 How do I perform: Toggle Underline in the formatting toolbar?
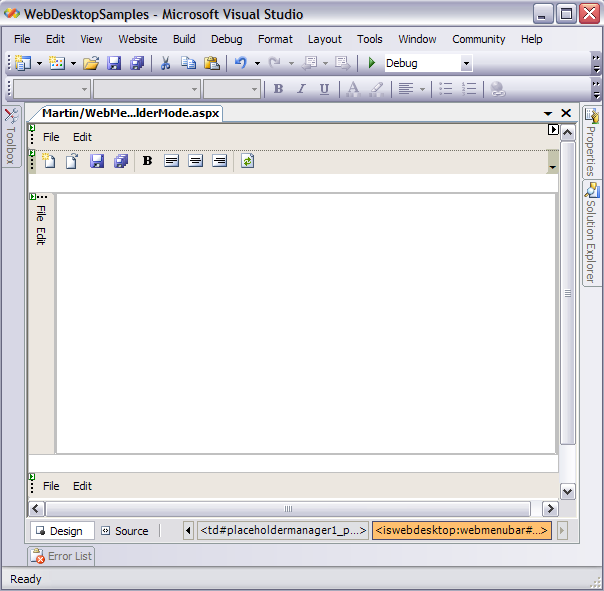[x=324, y=89]
